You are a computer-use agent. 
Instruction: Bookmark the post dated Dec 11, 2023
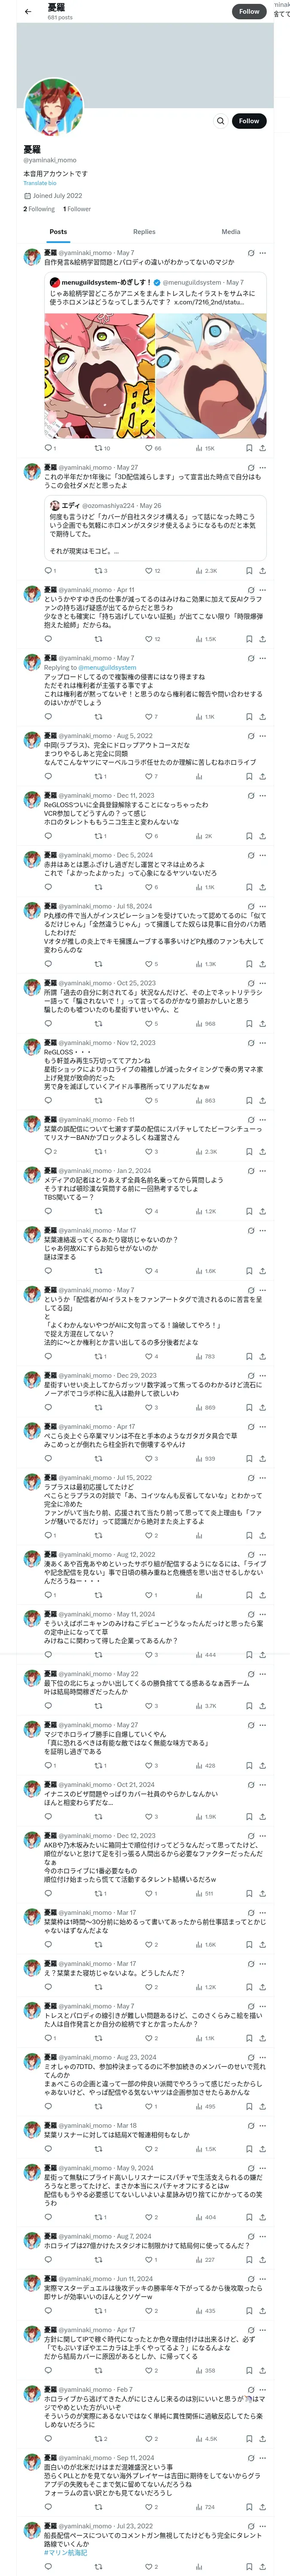click(x=249, y=836)
